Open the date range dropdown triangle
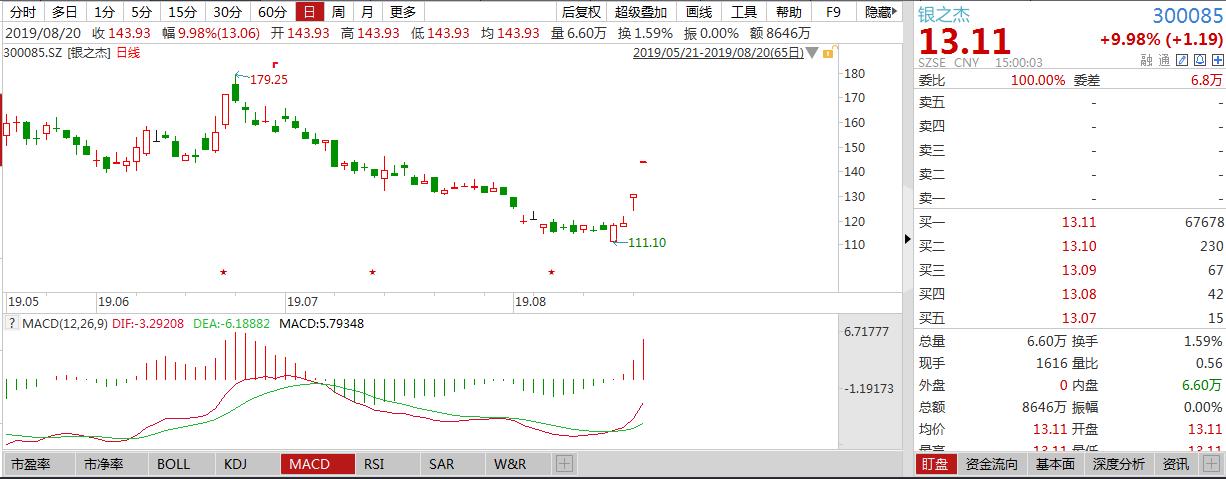This screenshot has height=479, width=1226. click(812, 52)
